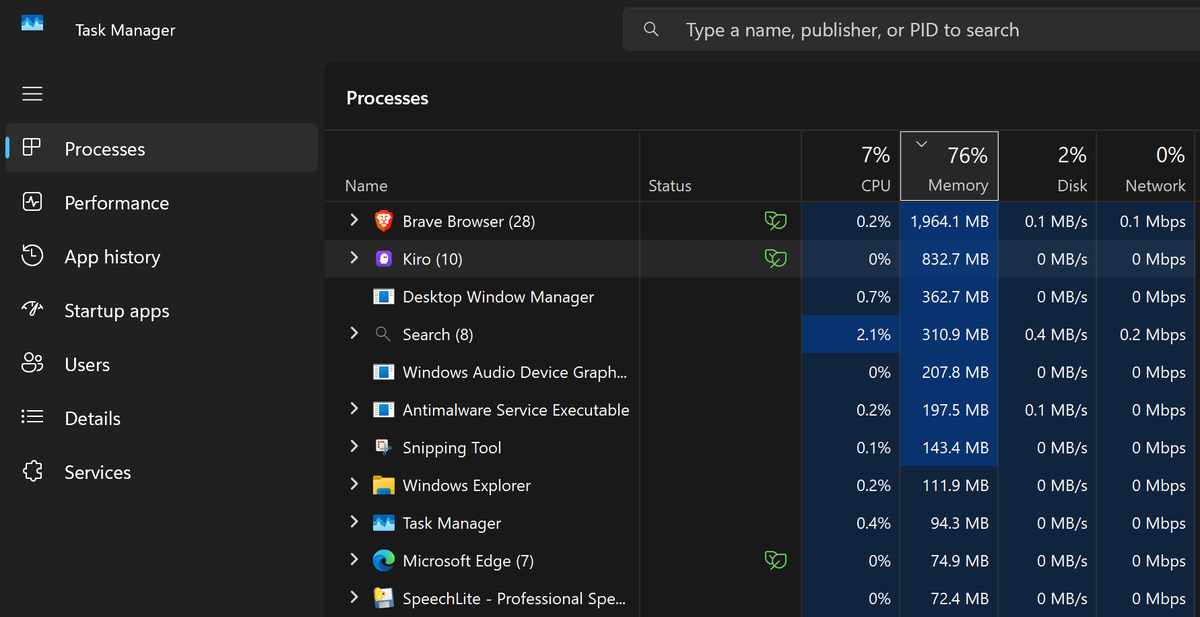This screenshot has height=617, width=1200.
Task: Click the Desktop Window Manager icon
Action: tap(383, 297)
